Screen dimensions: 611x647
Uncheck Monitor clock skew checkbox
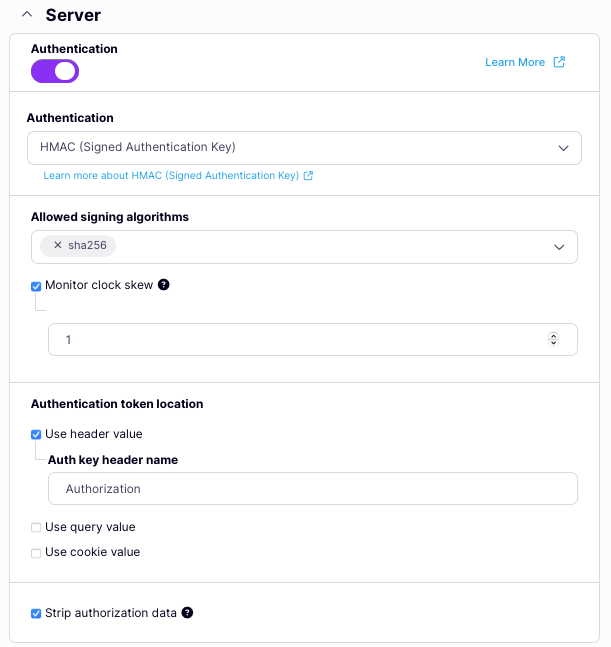coord(37,286)
